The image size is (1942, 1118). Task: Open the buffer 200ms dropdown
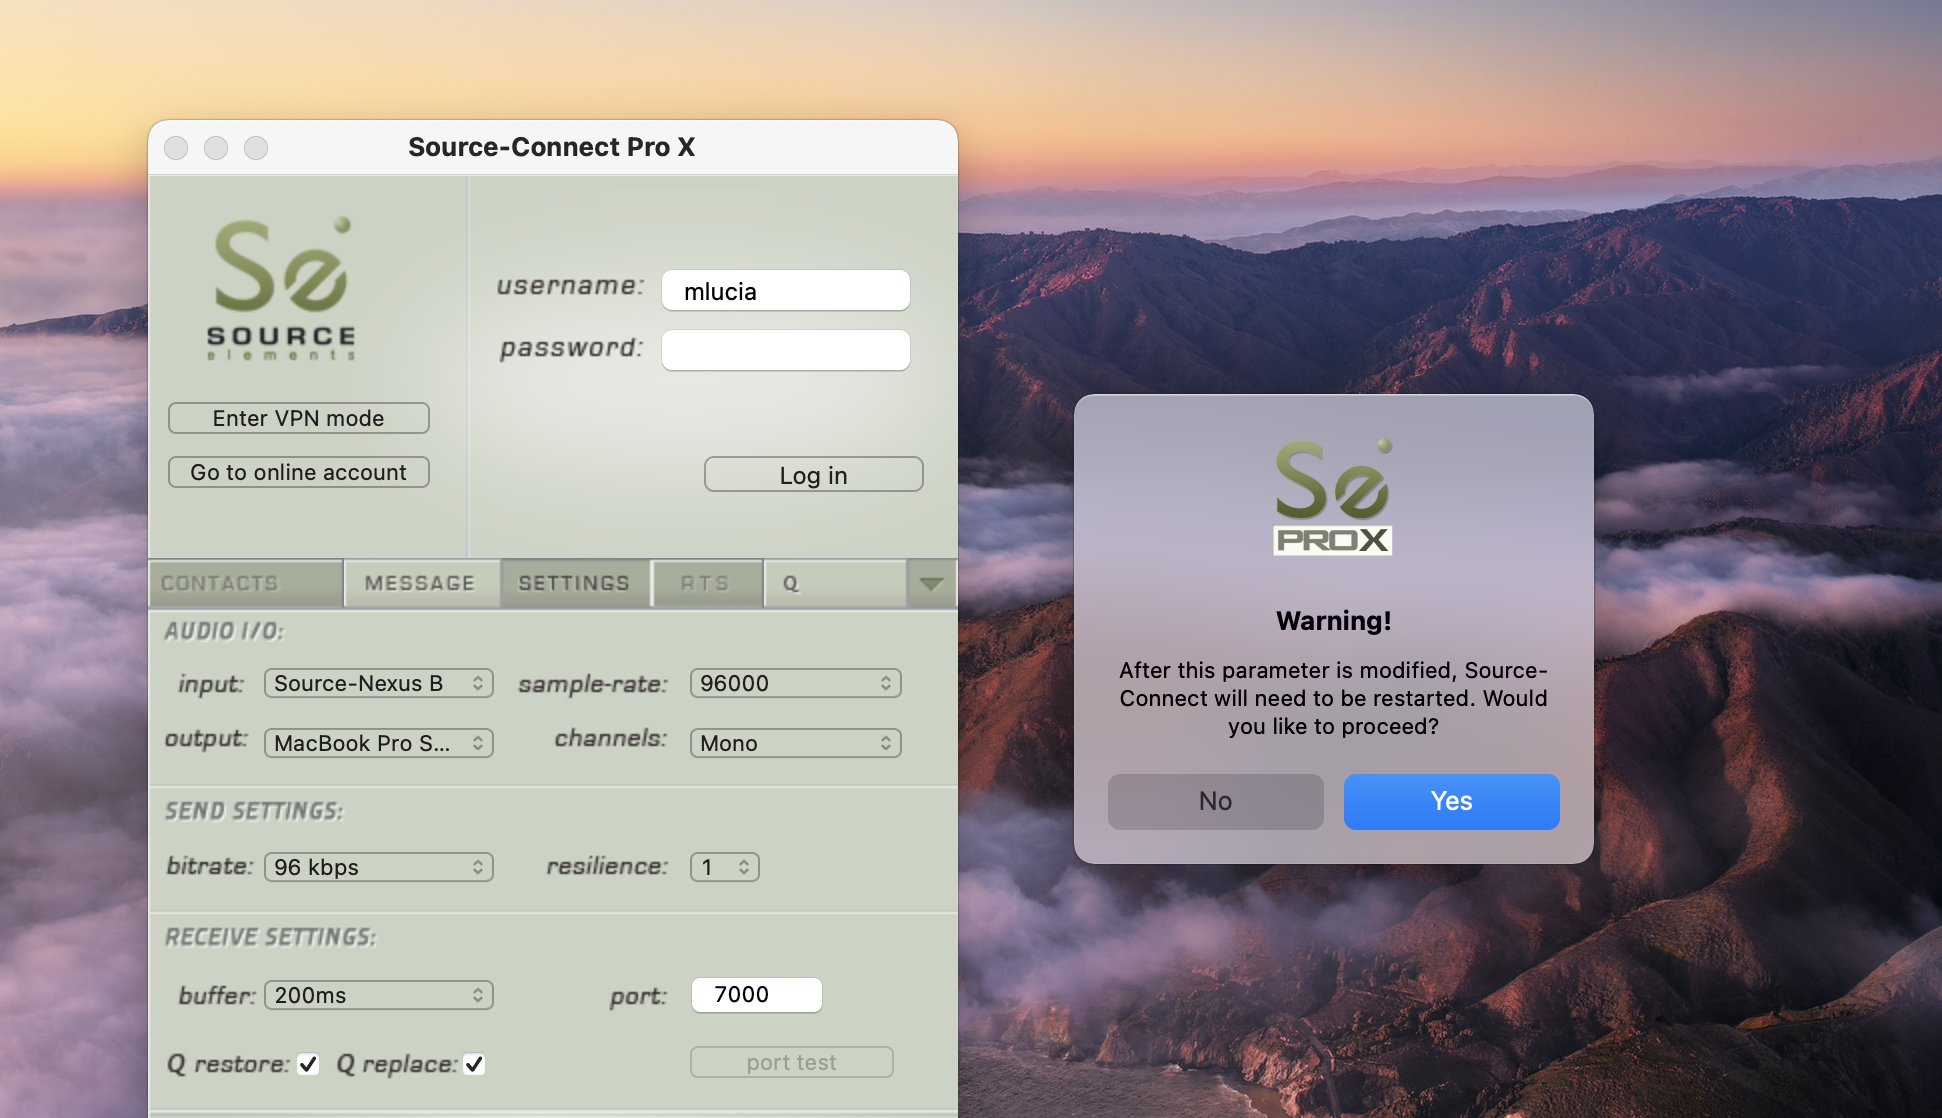pyautogui.click(x=378, y=995)
